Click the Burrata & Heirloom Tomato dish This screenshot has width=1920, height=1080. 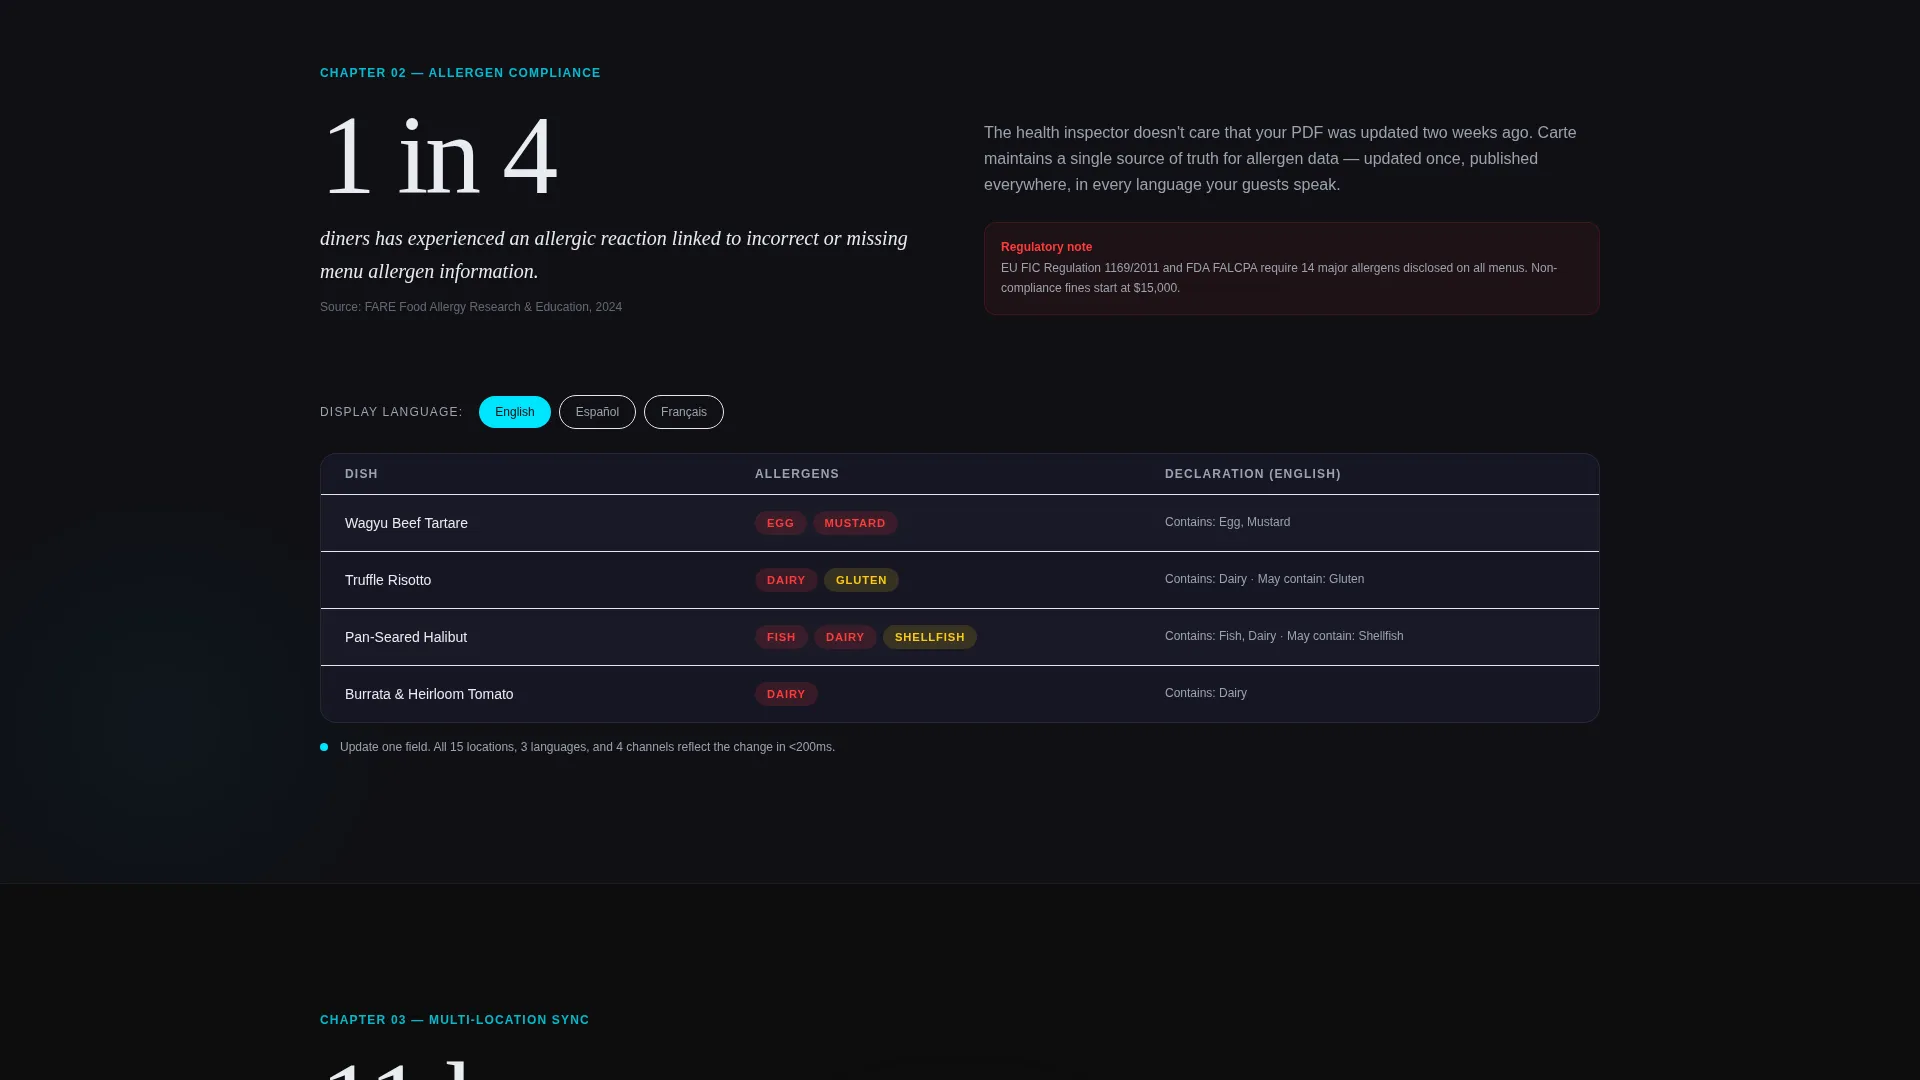pos(429,694)
